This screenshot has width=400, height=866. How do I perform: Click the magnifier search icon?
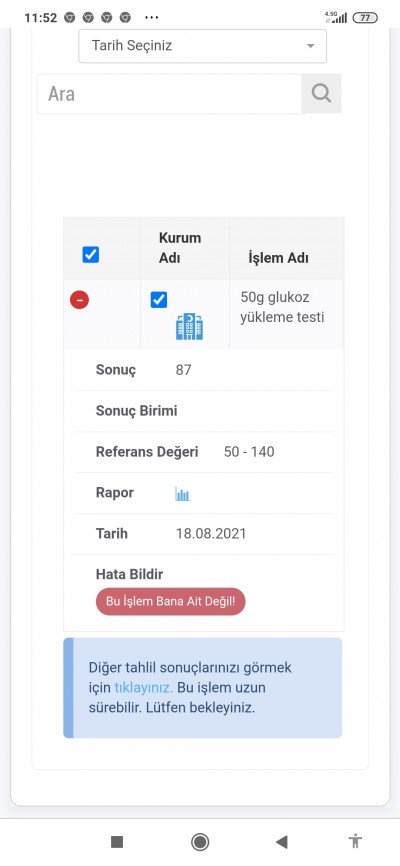321,93
